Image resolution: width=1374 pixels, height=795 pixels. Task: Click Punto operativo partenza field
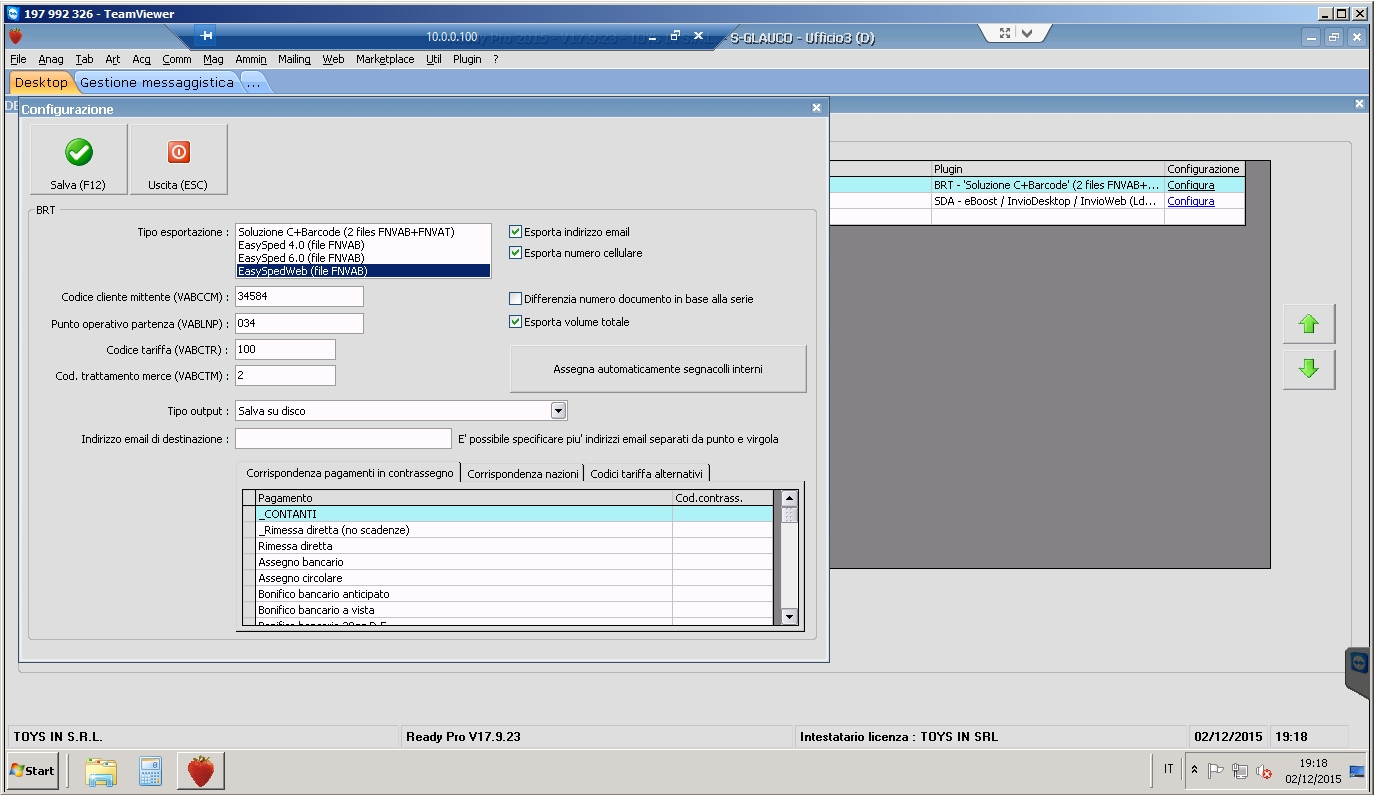[299, 323]
